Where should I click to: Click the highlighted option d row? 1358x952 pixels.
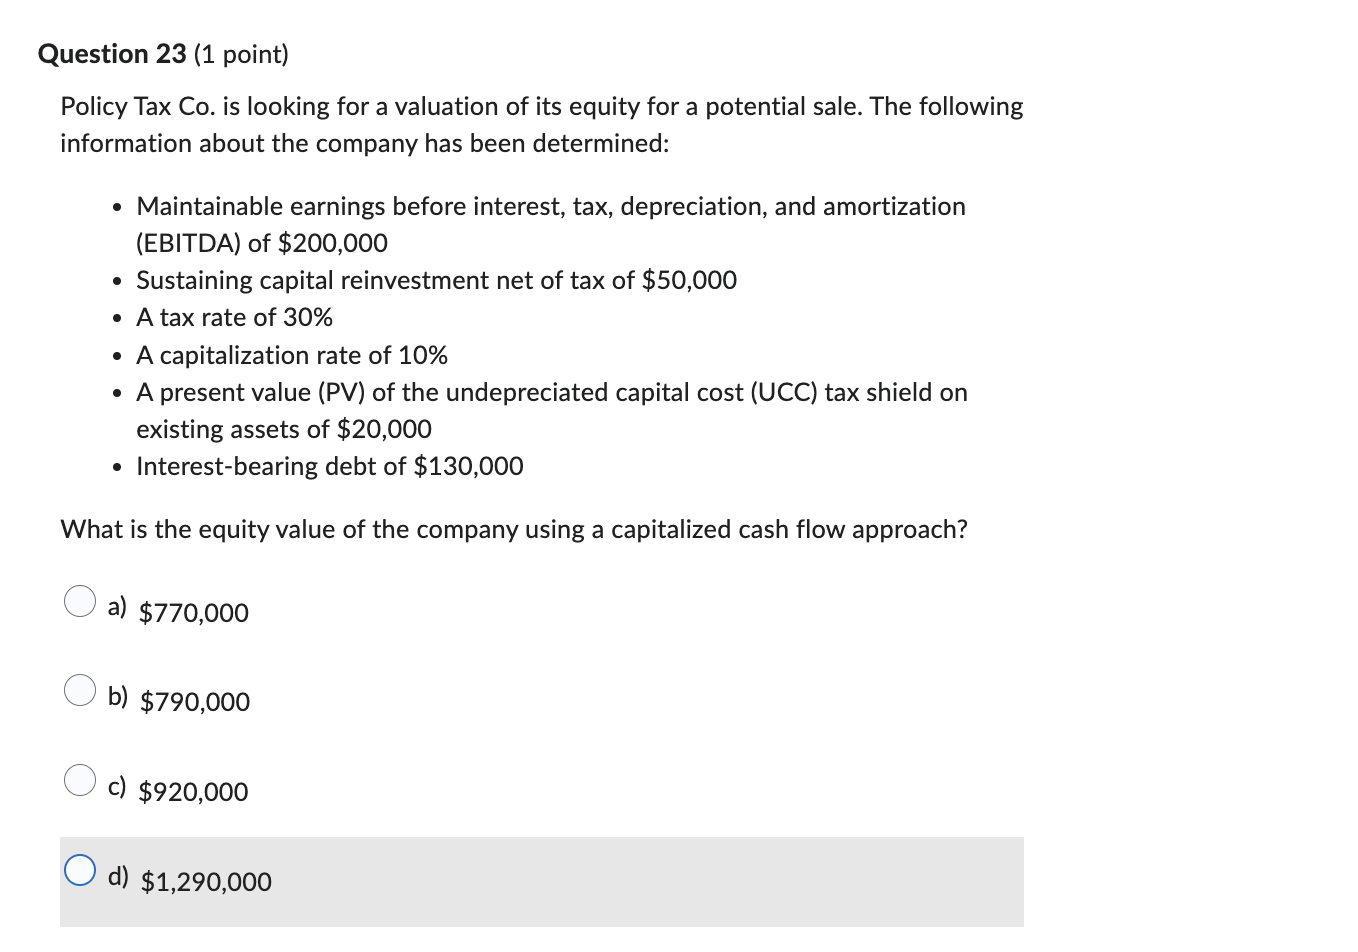(x=542, y=881)
